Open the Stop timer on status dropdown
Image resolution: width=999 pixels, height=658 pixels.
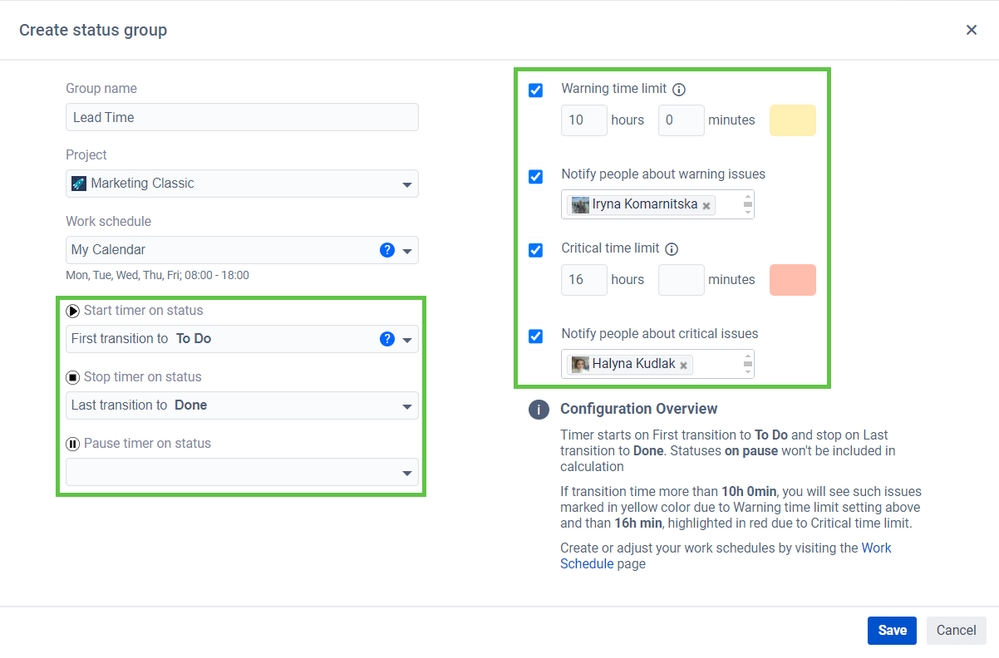pyautogui.click(x=407, y=406)
